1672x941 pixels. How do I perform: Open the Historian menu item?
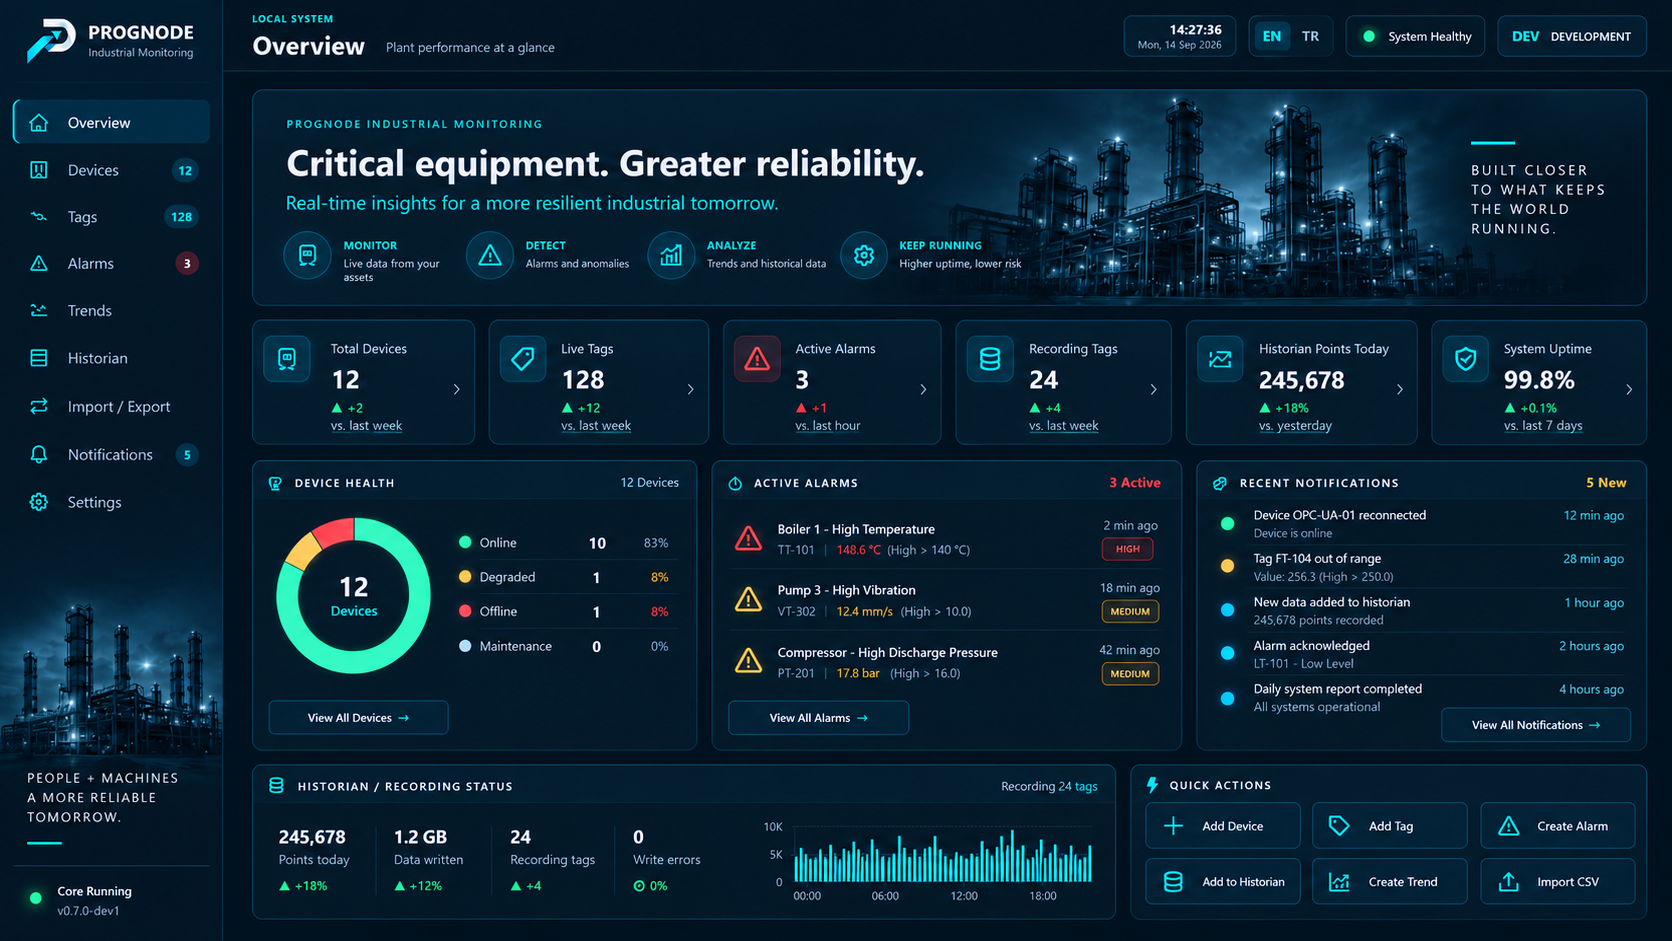(x=112, y=358)
